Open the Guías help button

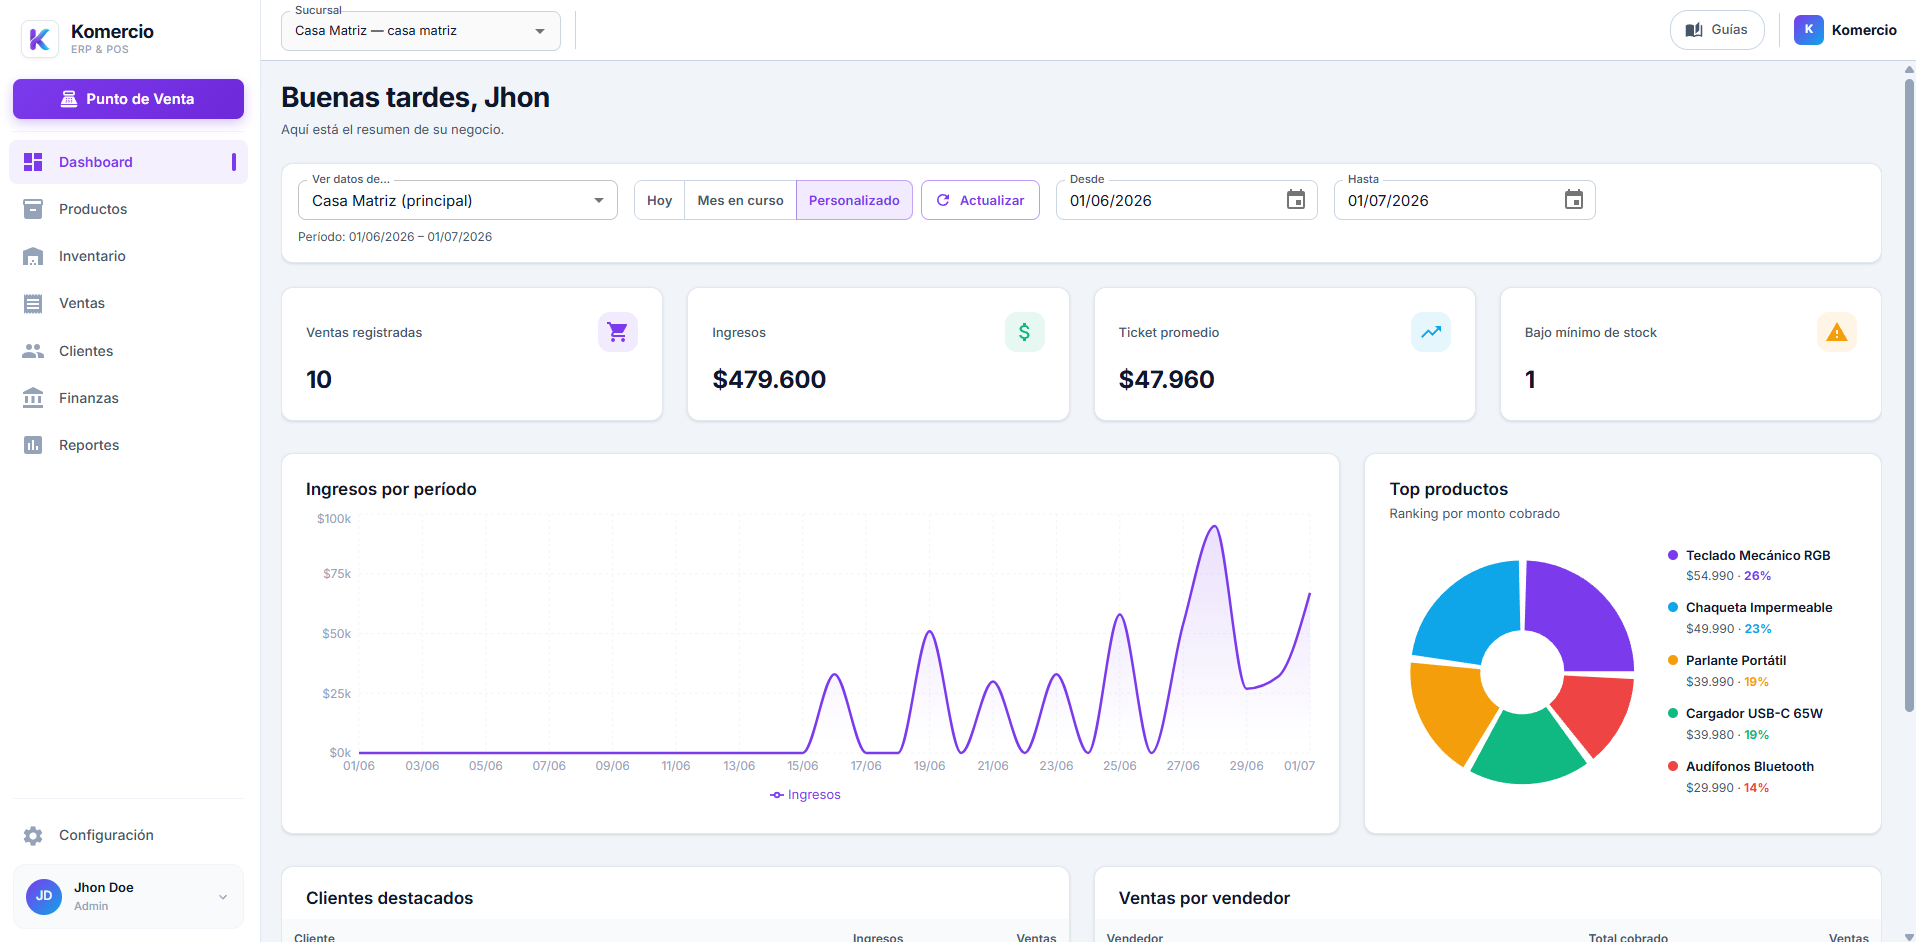pos(1717,30)
